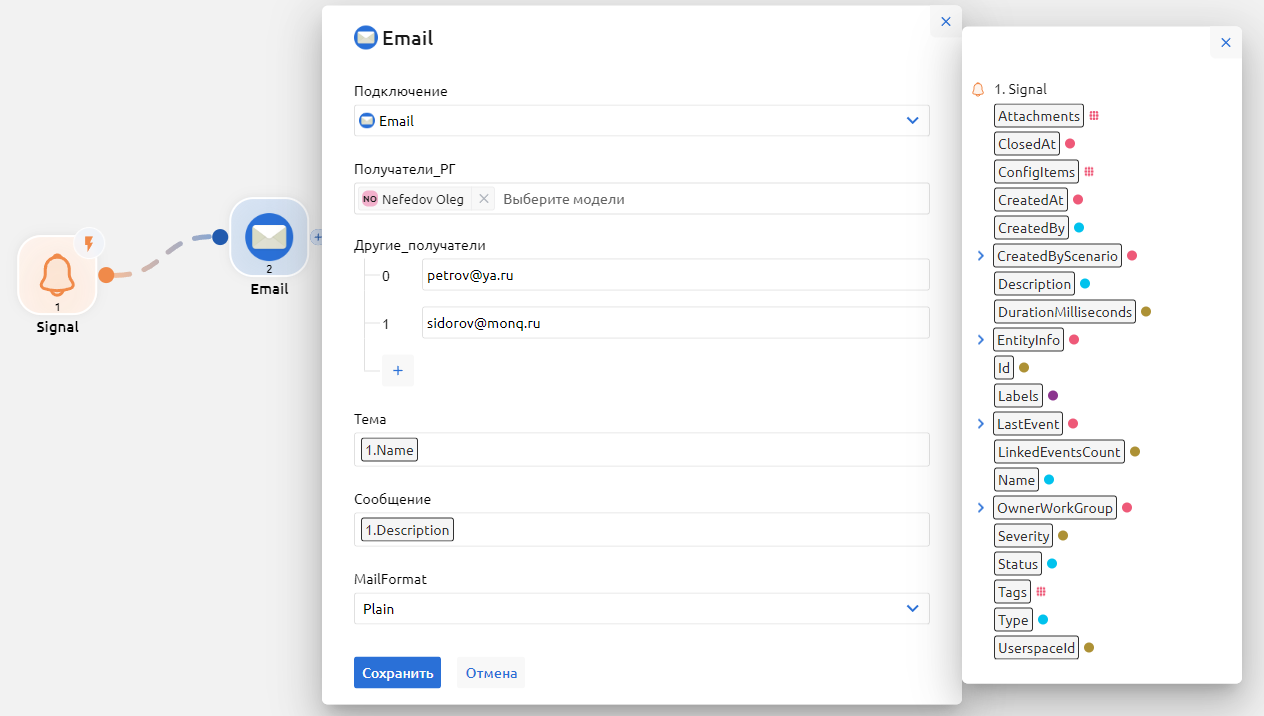Expand the CreatedByScenario tree item
Screen dimensions: 1264x716
981,256
